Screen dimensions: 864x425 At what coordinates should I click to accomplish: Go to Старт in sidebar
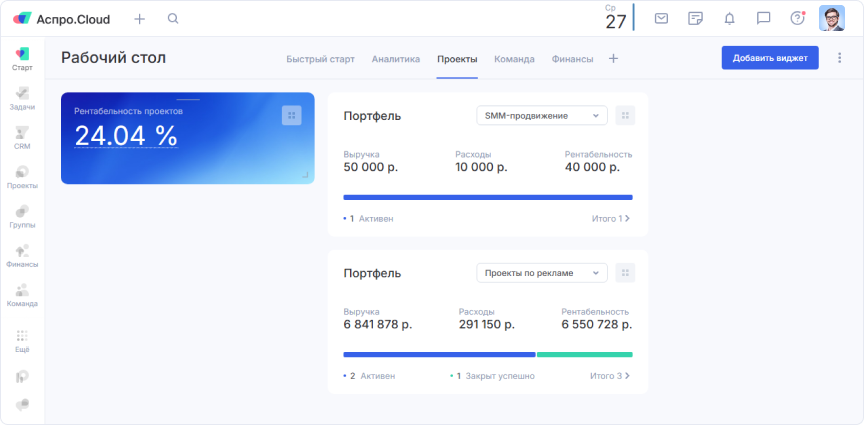point(23,60)
